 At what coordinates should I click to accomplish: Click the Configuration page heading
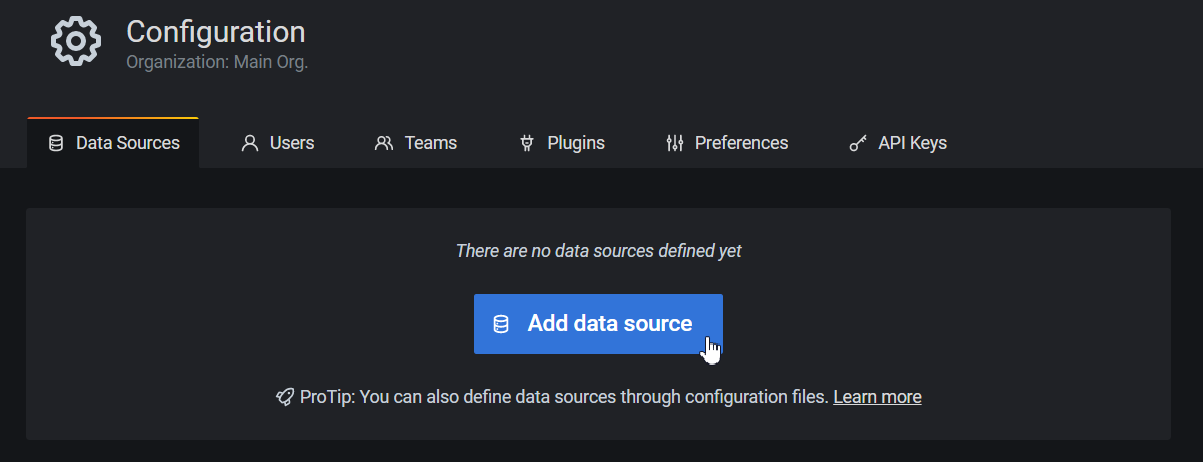215,31
